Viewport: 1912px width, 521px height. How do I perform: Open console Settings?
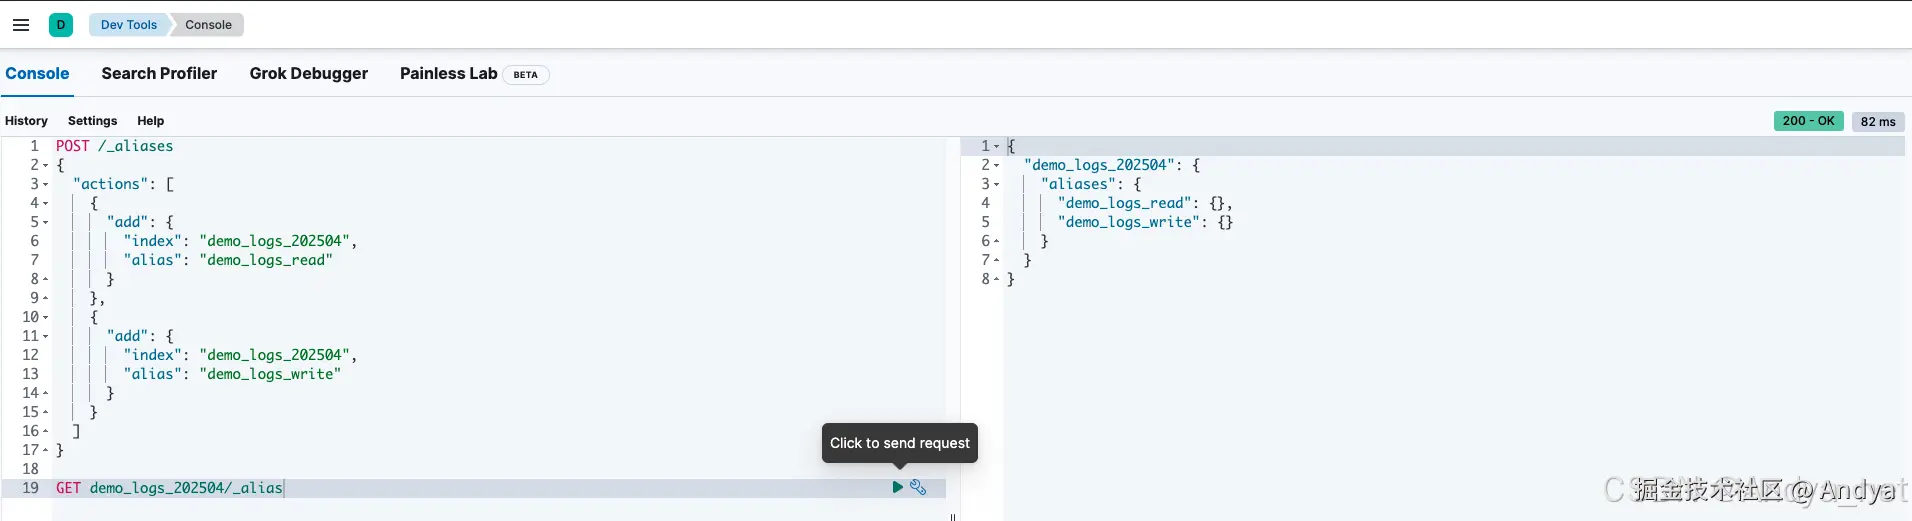point(92,121)
